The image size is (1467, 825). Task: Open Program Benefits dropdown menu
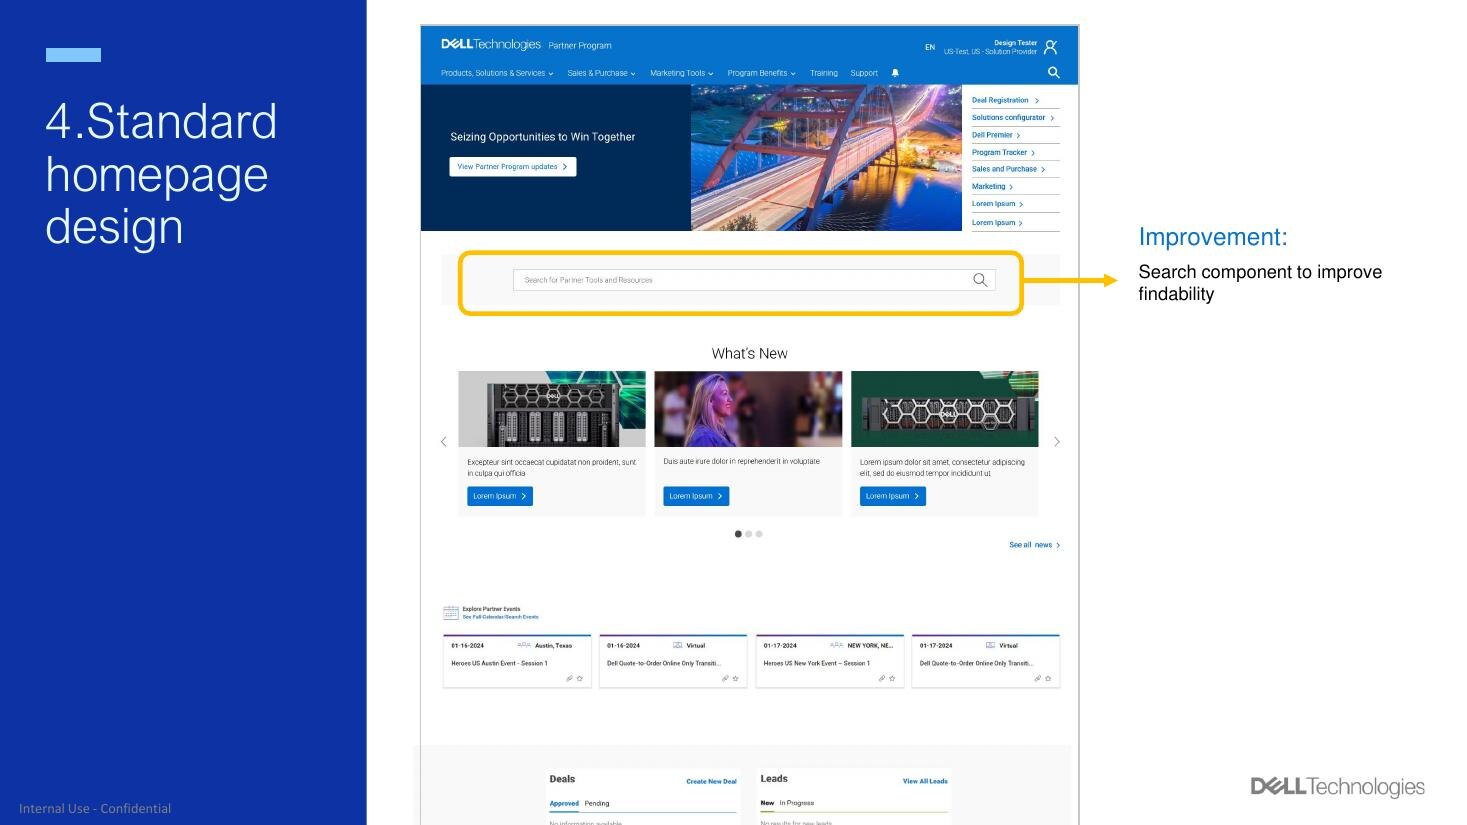(762, 73)
